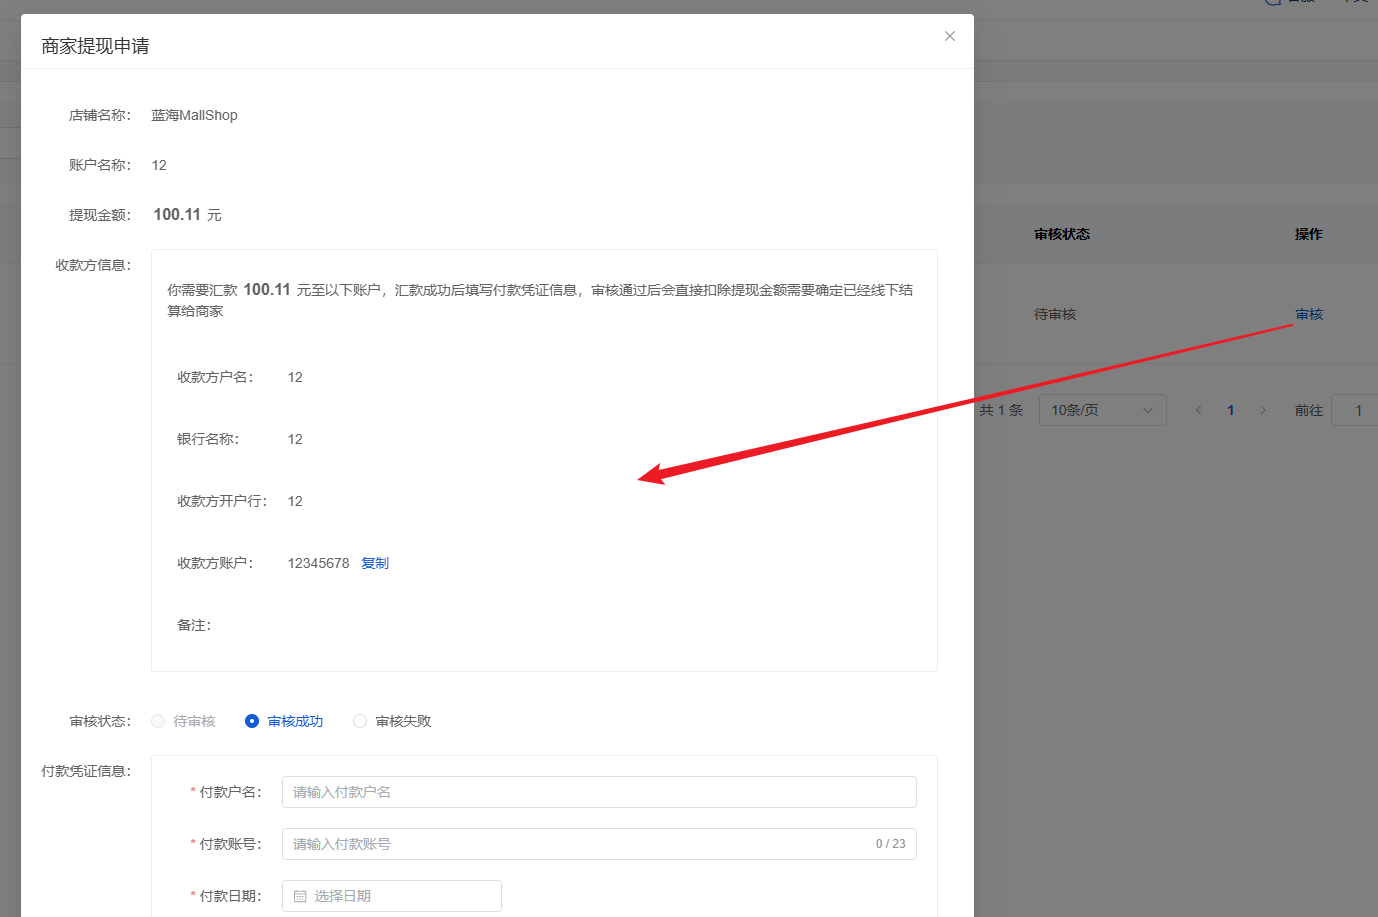
Task: Click the 收款方开户行 label
Action: (222, 501)
